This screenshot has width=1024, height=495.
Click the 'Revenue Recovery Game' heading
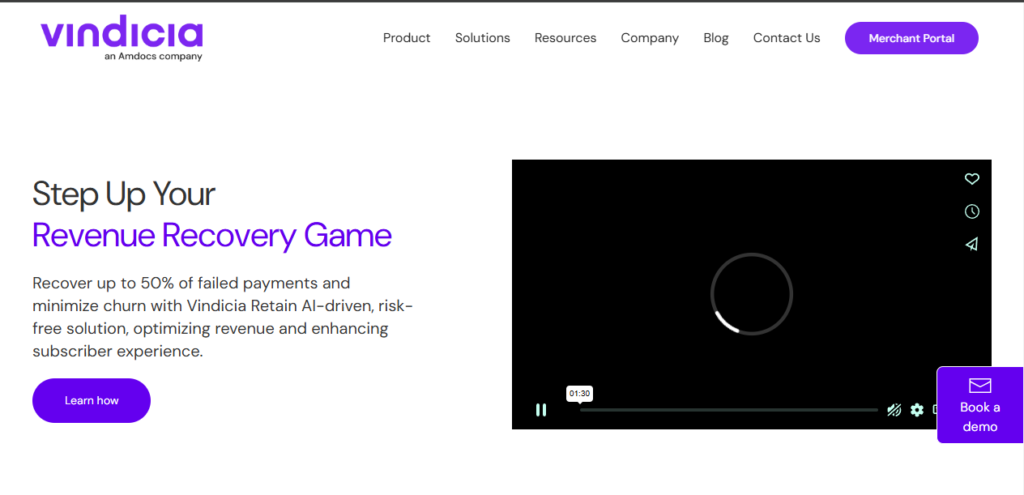(x=212, y=236)
